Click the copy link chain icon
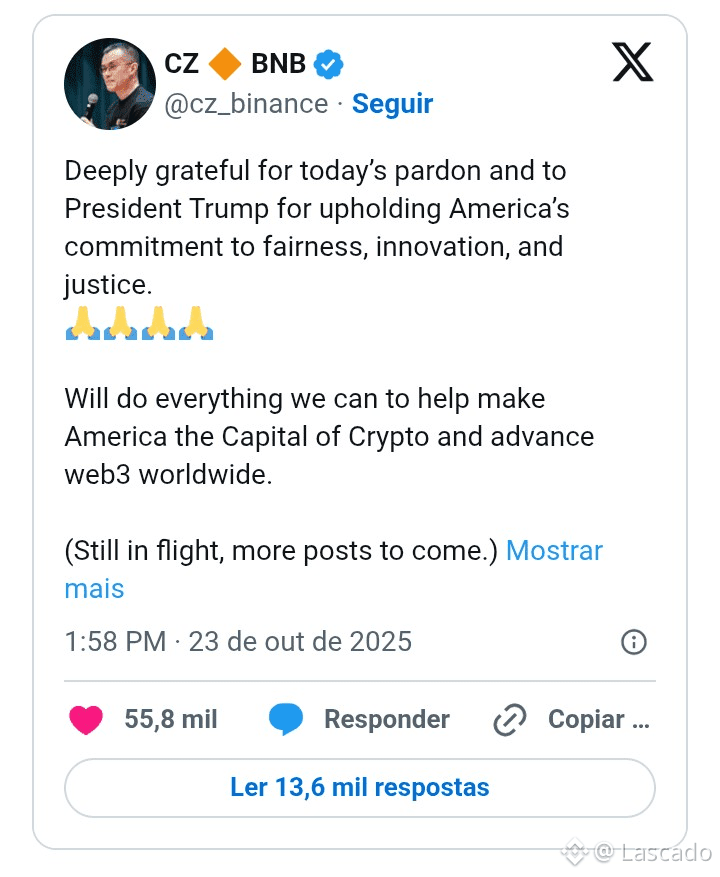The height and width of the screenshot is (877, 720). pyautogui.click(x=510, y=720)
